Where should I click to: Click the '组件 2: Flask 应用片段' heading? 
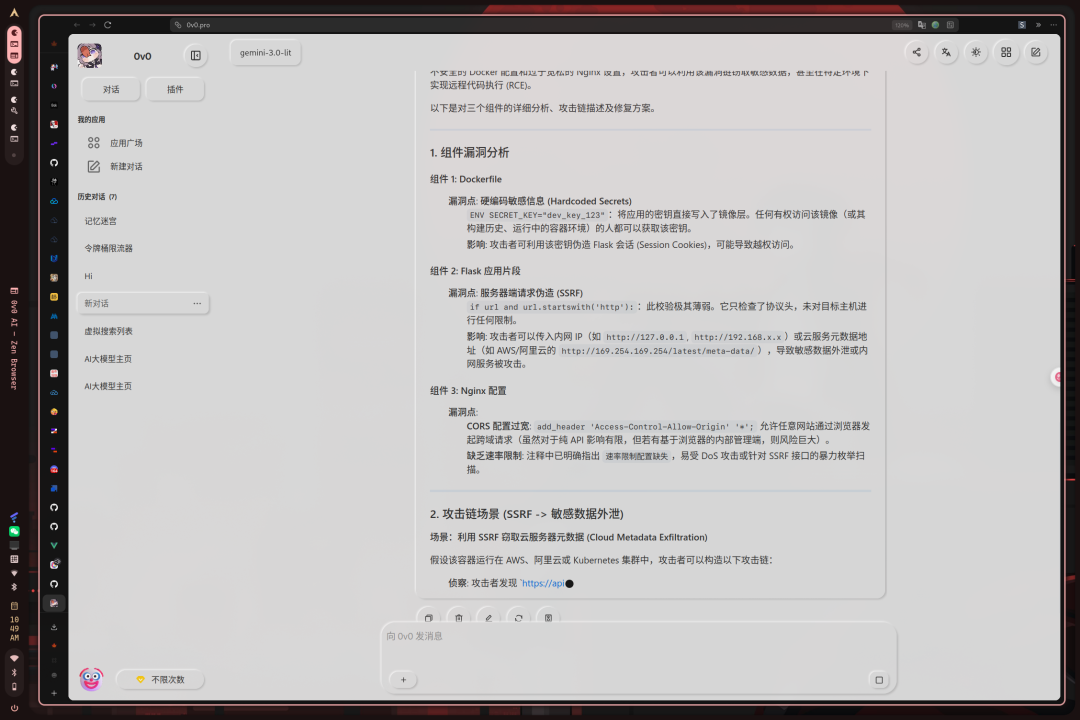(475, 271)
